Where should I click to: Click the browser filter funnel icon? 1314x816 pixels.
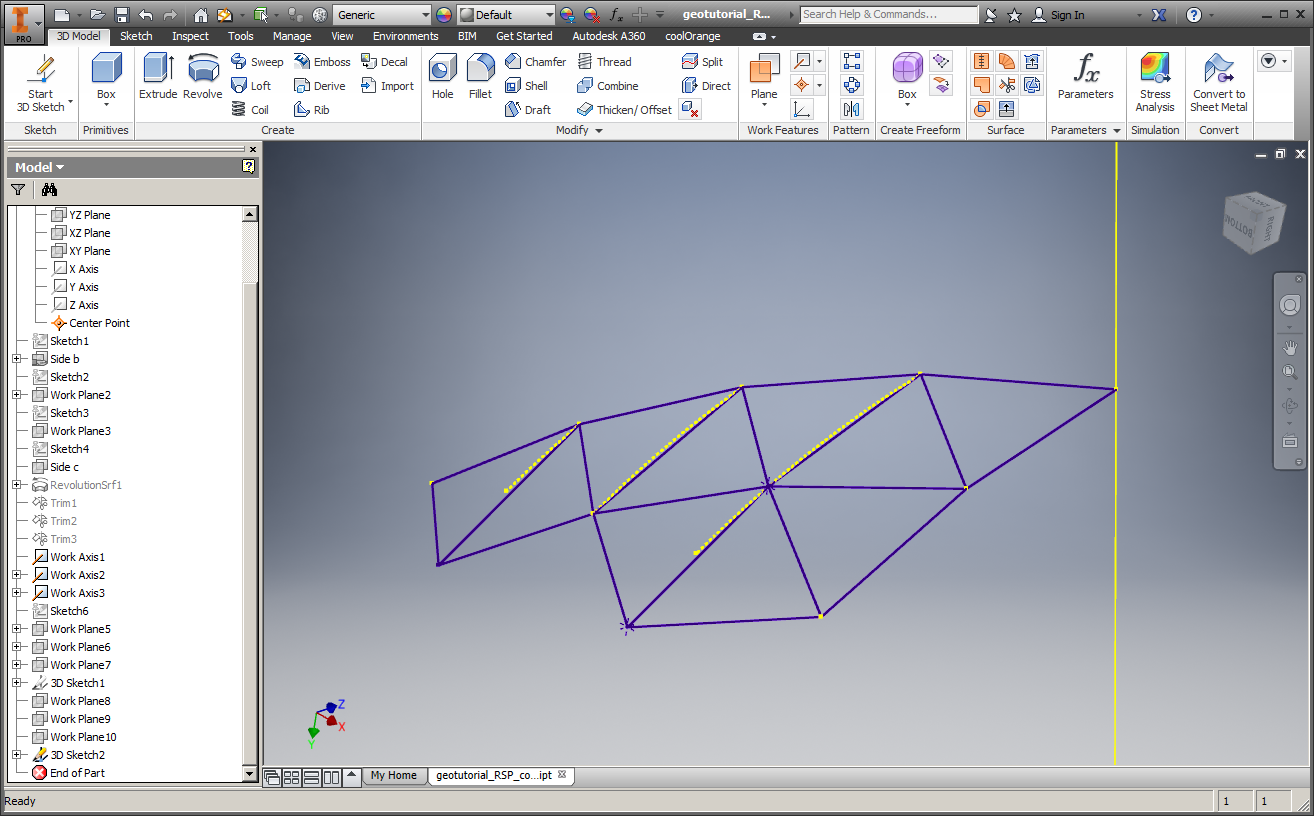coord(18,190)
